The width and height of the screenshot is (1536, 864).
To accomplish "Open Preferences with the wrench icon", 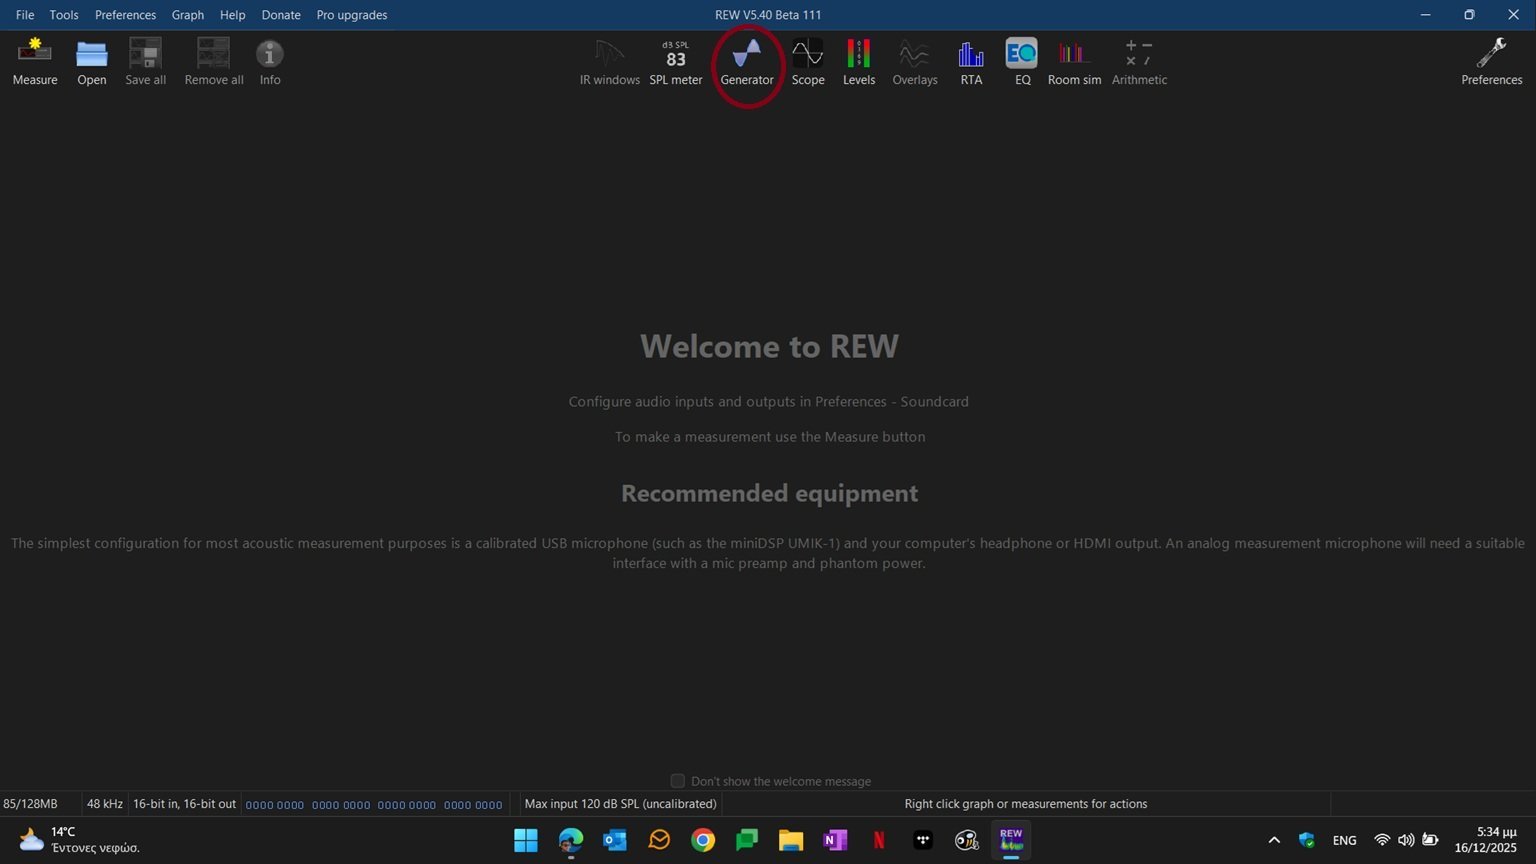I will [1491, 61].
